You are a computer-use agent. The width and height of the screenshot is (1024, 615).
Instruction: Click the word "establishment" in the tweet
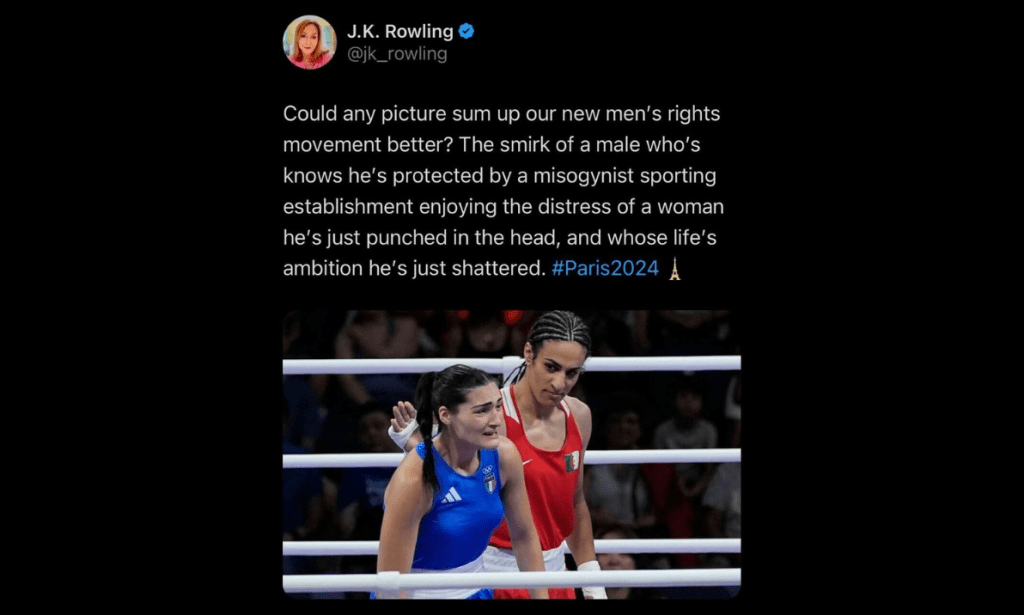(x=347, y=207)
